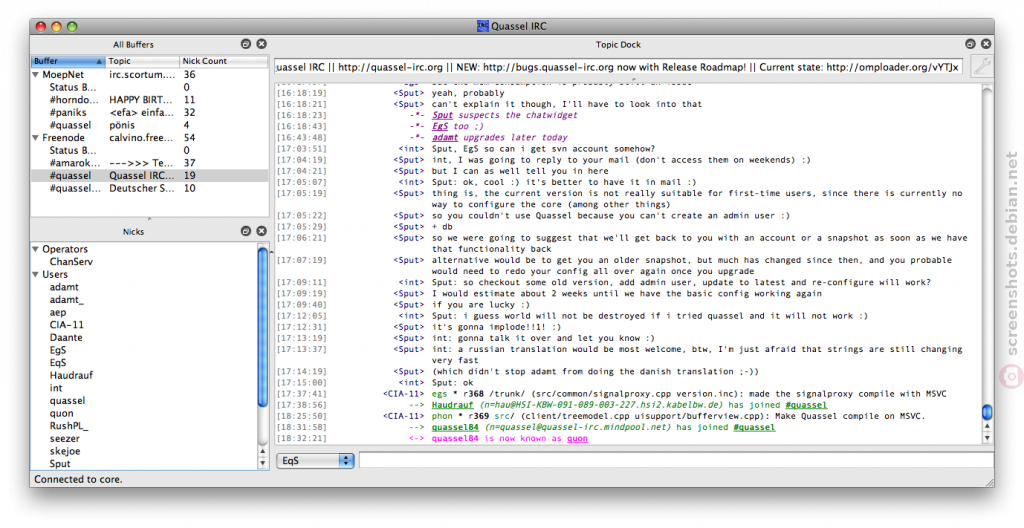Select nick Haudrauf in Users list
The image size is (1024, 528).
click(71, 375)
